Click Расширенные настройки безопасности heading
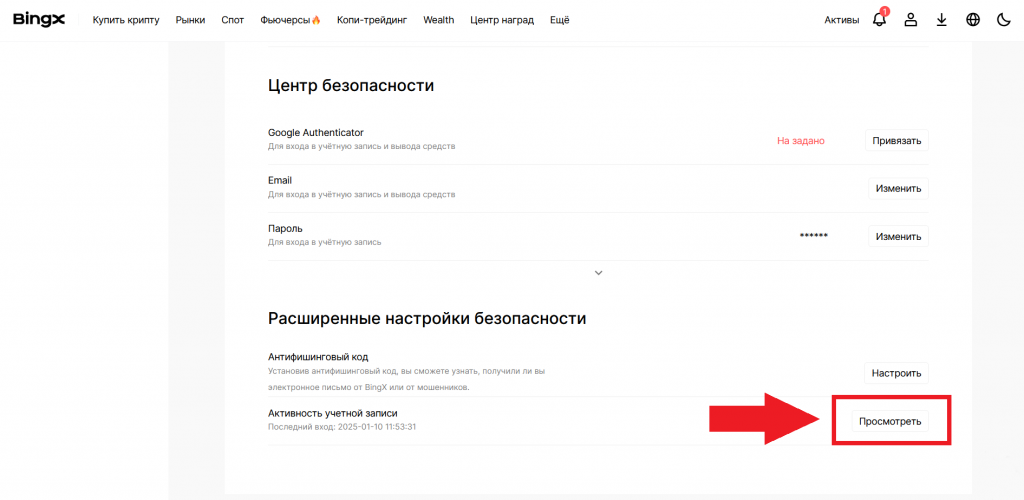 (427, 319)
